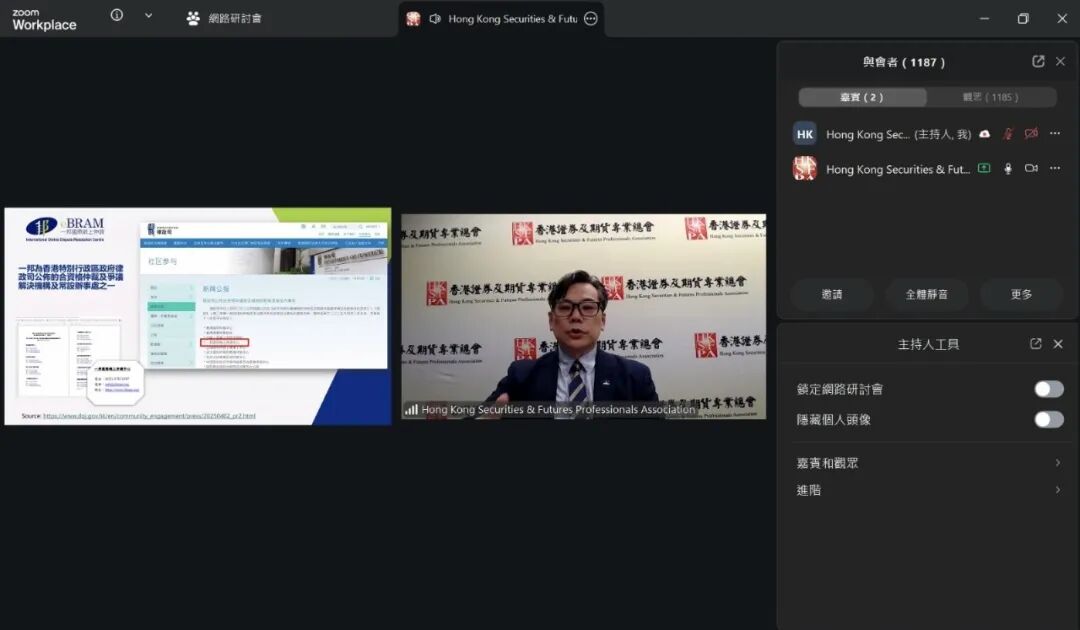Image resolution: width=1080 pixels, height=630 pixels.
Task: Click the signal strength icon on speaker video
Action: coord(411,409)
